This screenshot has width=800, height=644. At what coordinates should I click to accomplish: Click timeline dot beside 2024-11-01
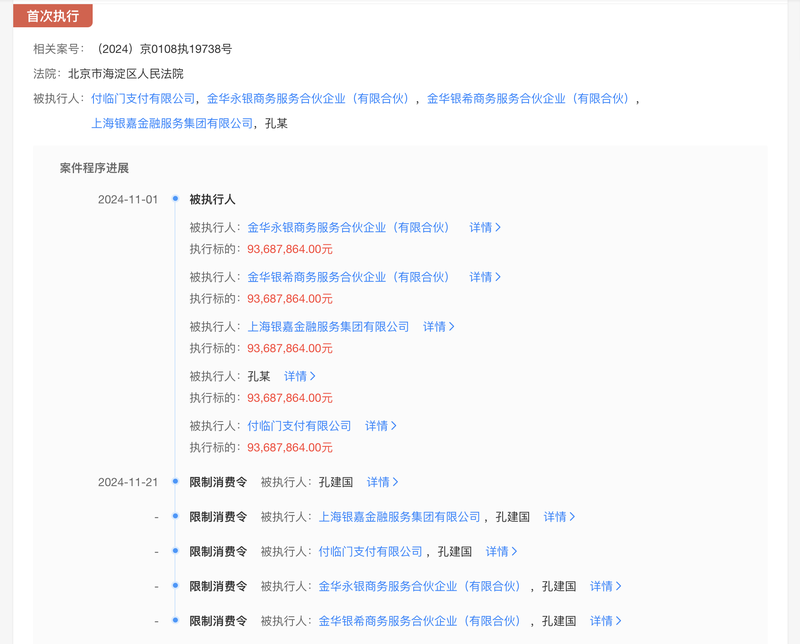[x=176, y=199]
